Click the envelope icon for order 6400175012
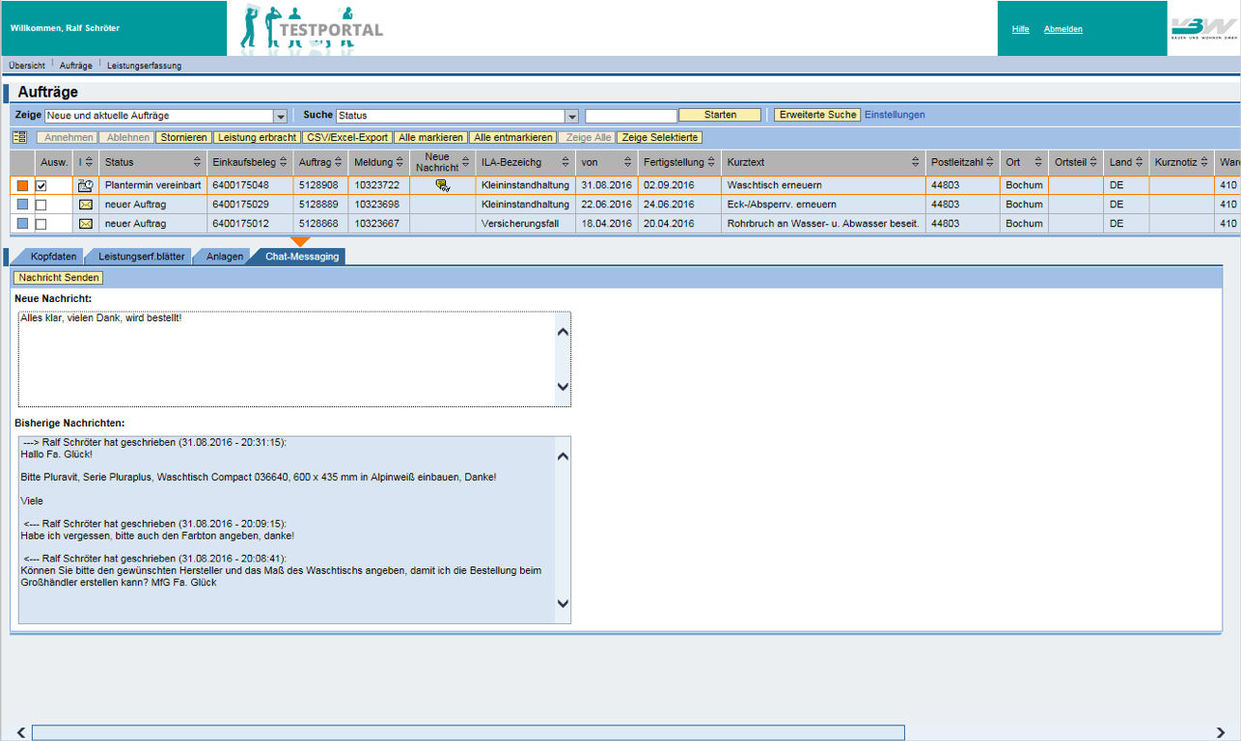 coord(85,223)
